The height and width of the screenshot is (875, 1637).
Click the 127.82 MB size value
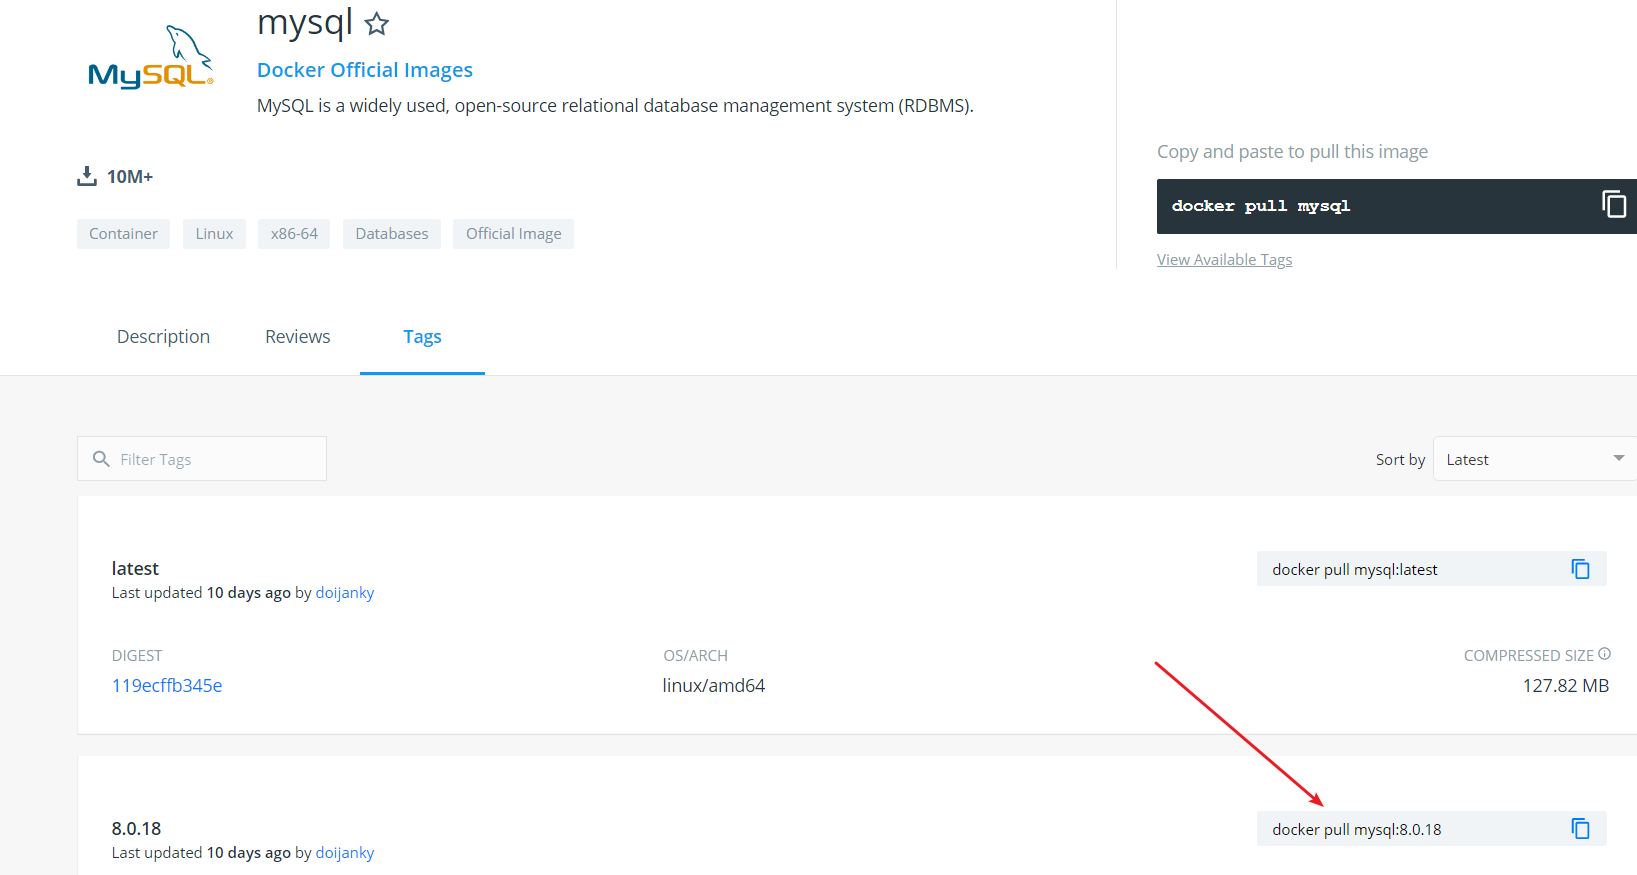click(1565, 686)
